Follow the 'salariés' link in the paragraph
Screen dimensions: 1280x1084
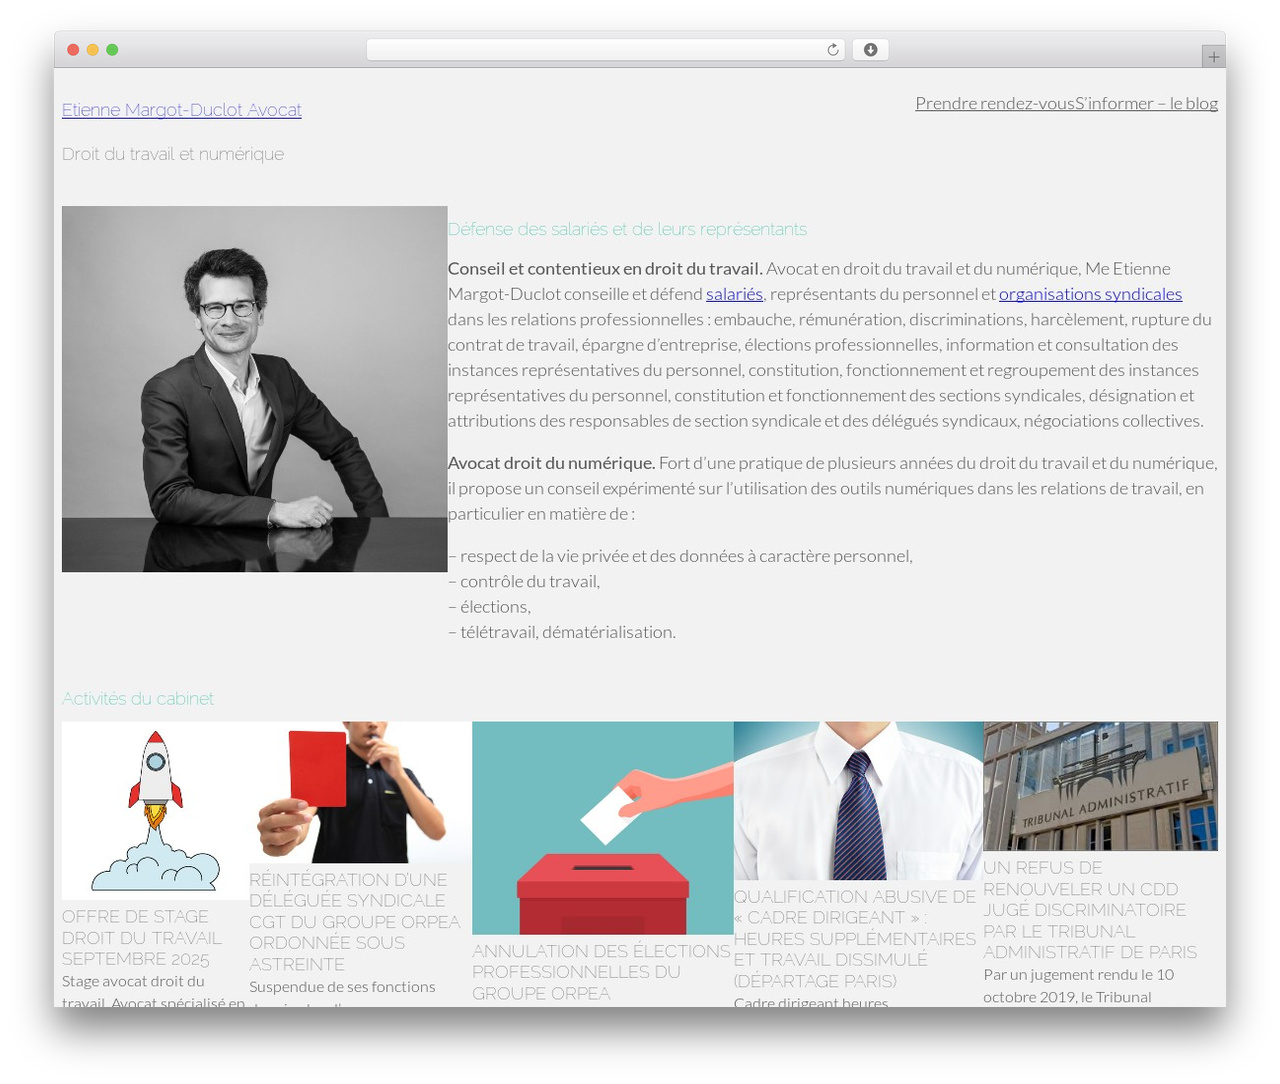734,294
